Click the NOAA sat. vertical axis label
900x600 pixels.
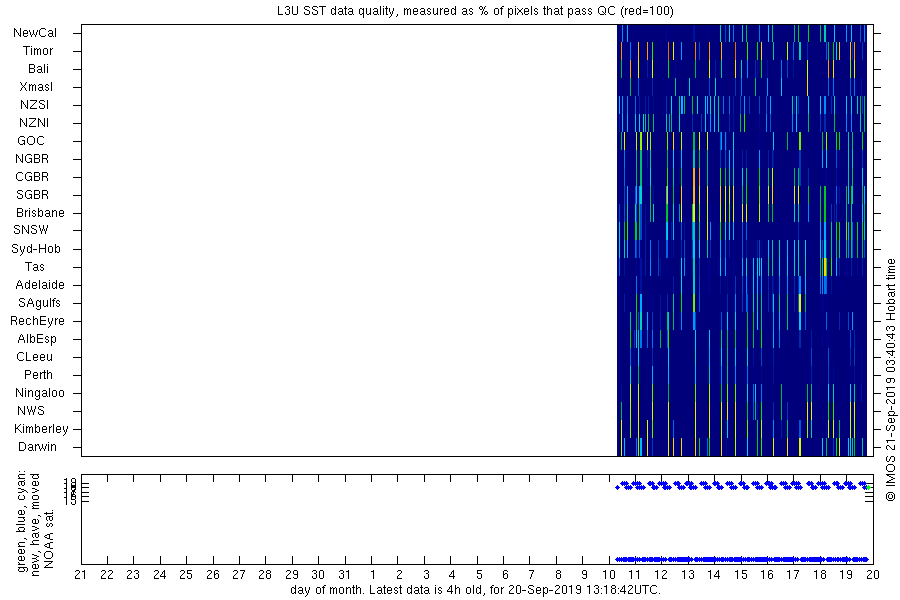pyautogui.click(x=48, y=521)
